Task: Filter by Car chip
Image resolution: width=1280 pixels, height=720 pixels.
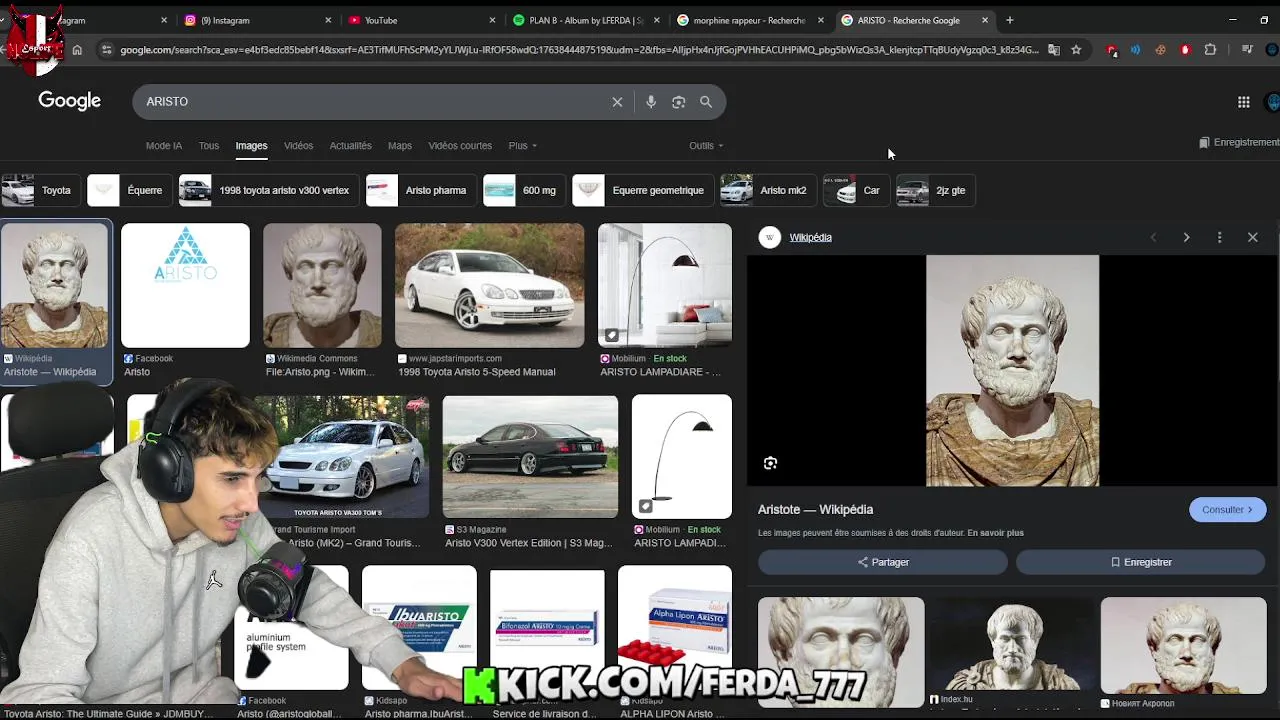Action: click(x=855, y=190)
